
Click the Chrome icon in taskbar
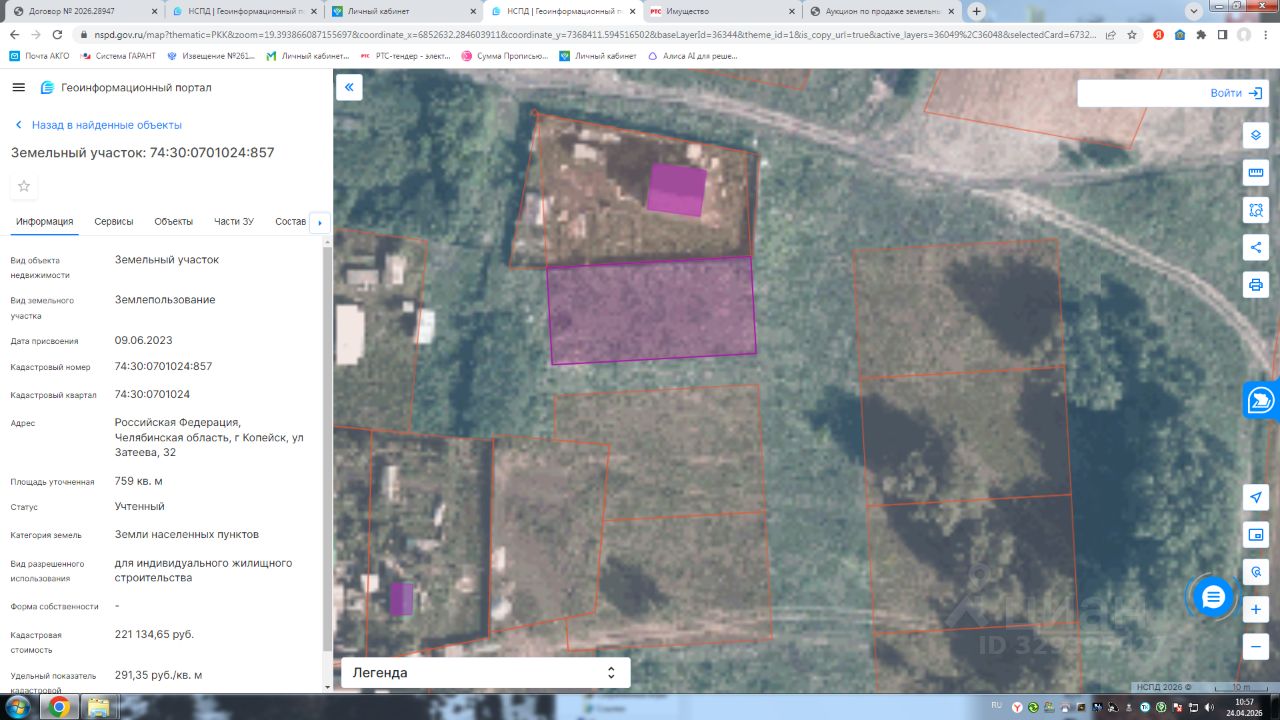[59, 707]
